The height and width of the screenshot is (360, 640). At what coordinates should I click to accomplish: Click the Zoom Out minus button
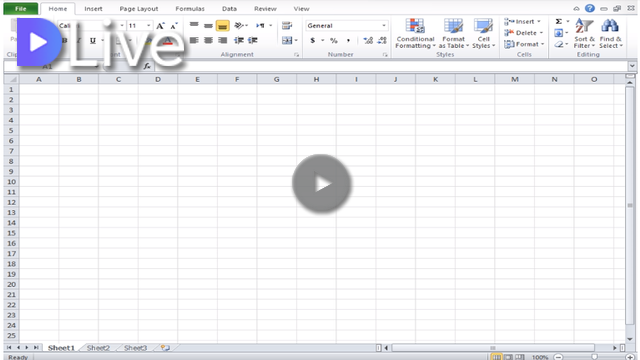click(x=558, y=357)
